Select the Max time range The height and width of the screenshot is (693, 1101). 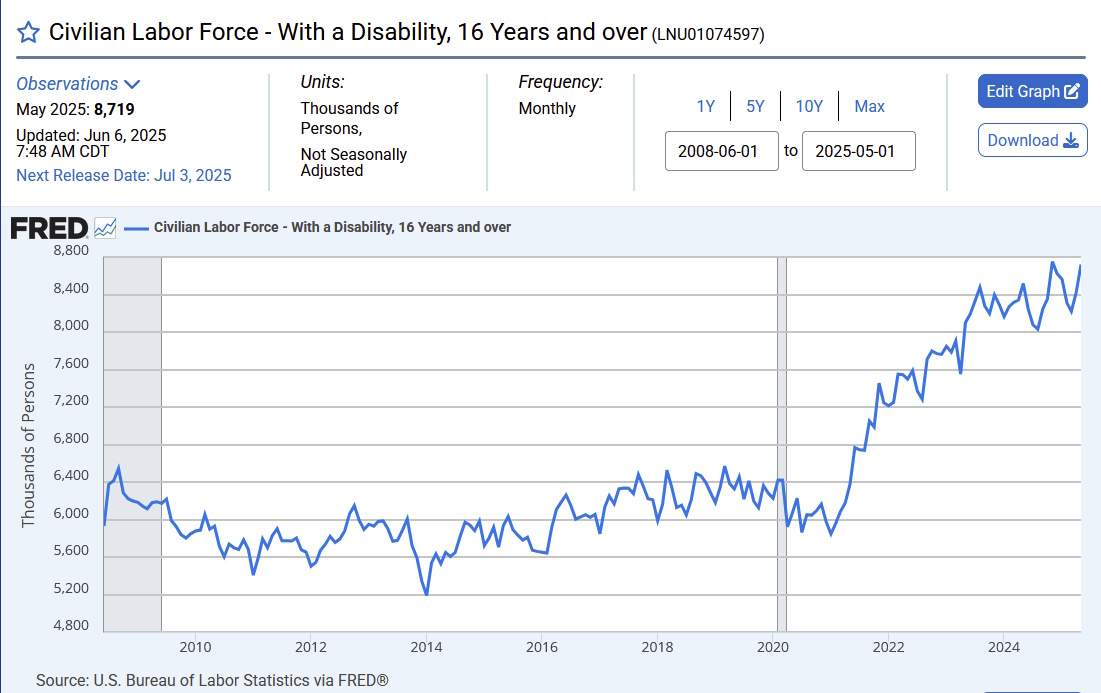869,106
